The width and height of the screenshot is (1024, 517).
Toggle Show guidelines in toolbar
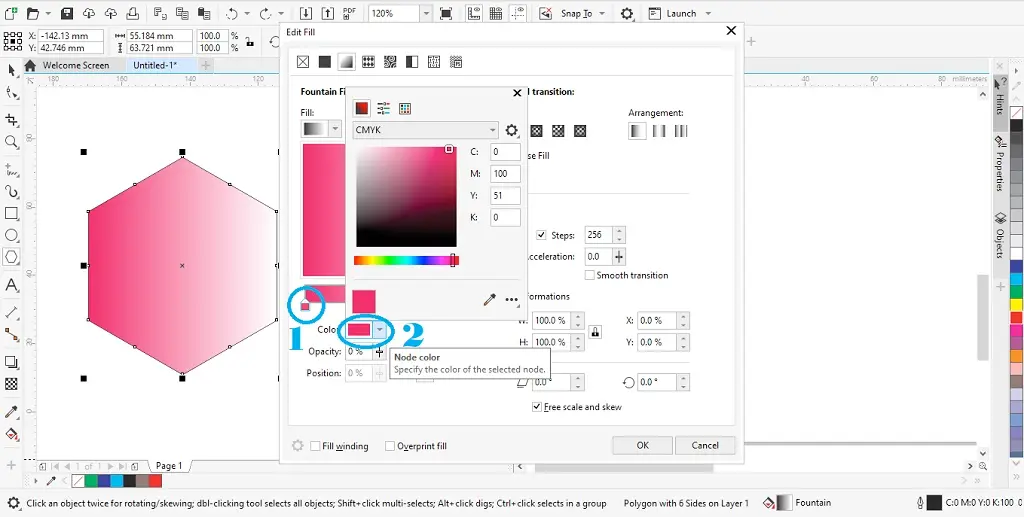click(x=519, y=13)
